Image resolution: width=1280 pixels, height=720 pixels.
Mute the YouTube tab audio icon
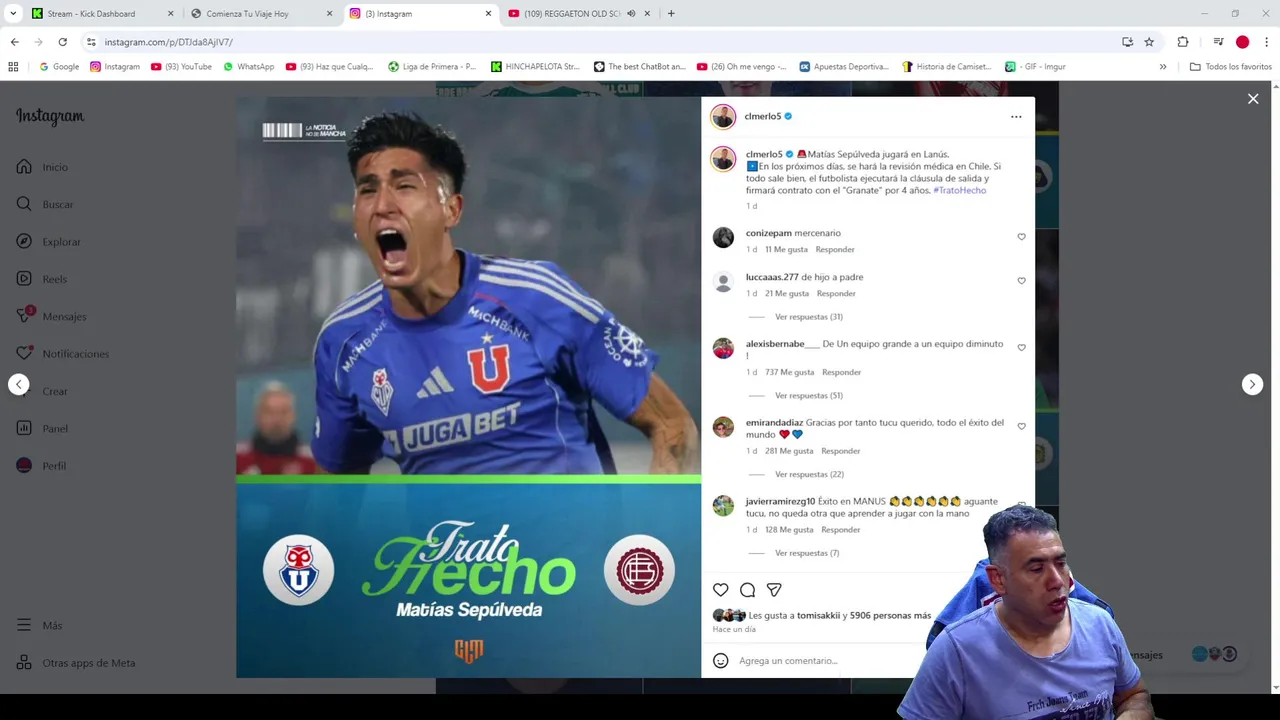pos(631,14)
